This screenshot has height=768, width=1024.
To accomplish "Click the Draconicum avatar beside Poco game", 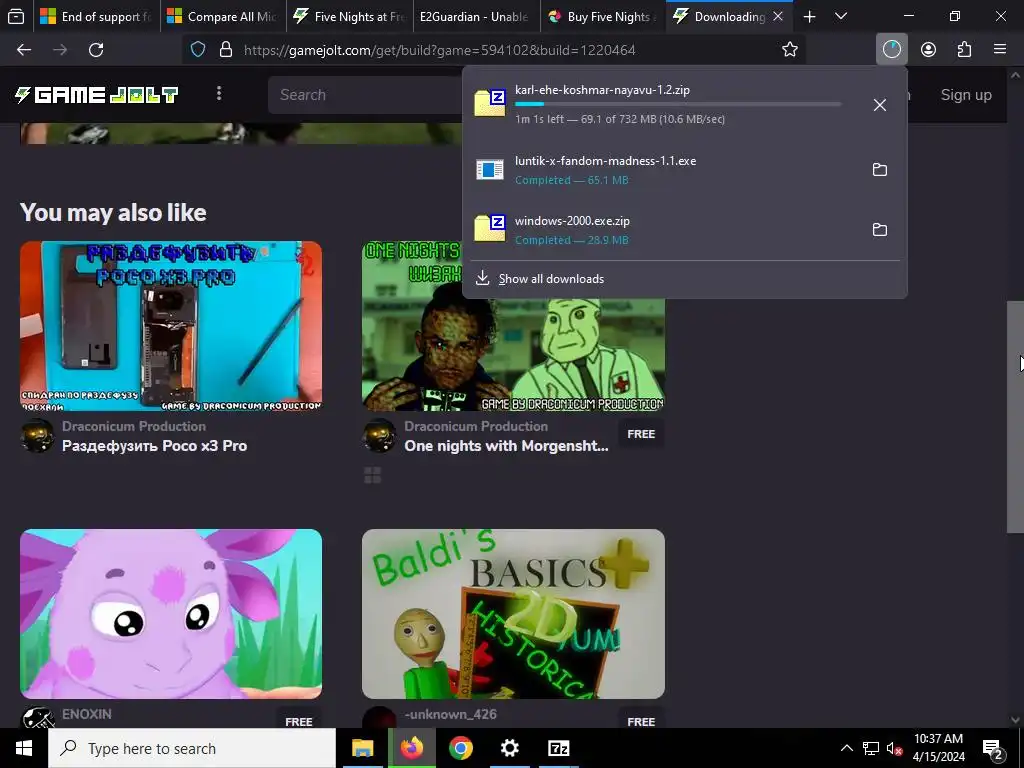I will pyautogui.click(x=37, y=436).
